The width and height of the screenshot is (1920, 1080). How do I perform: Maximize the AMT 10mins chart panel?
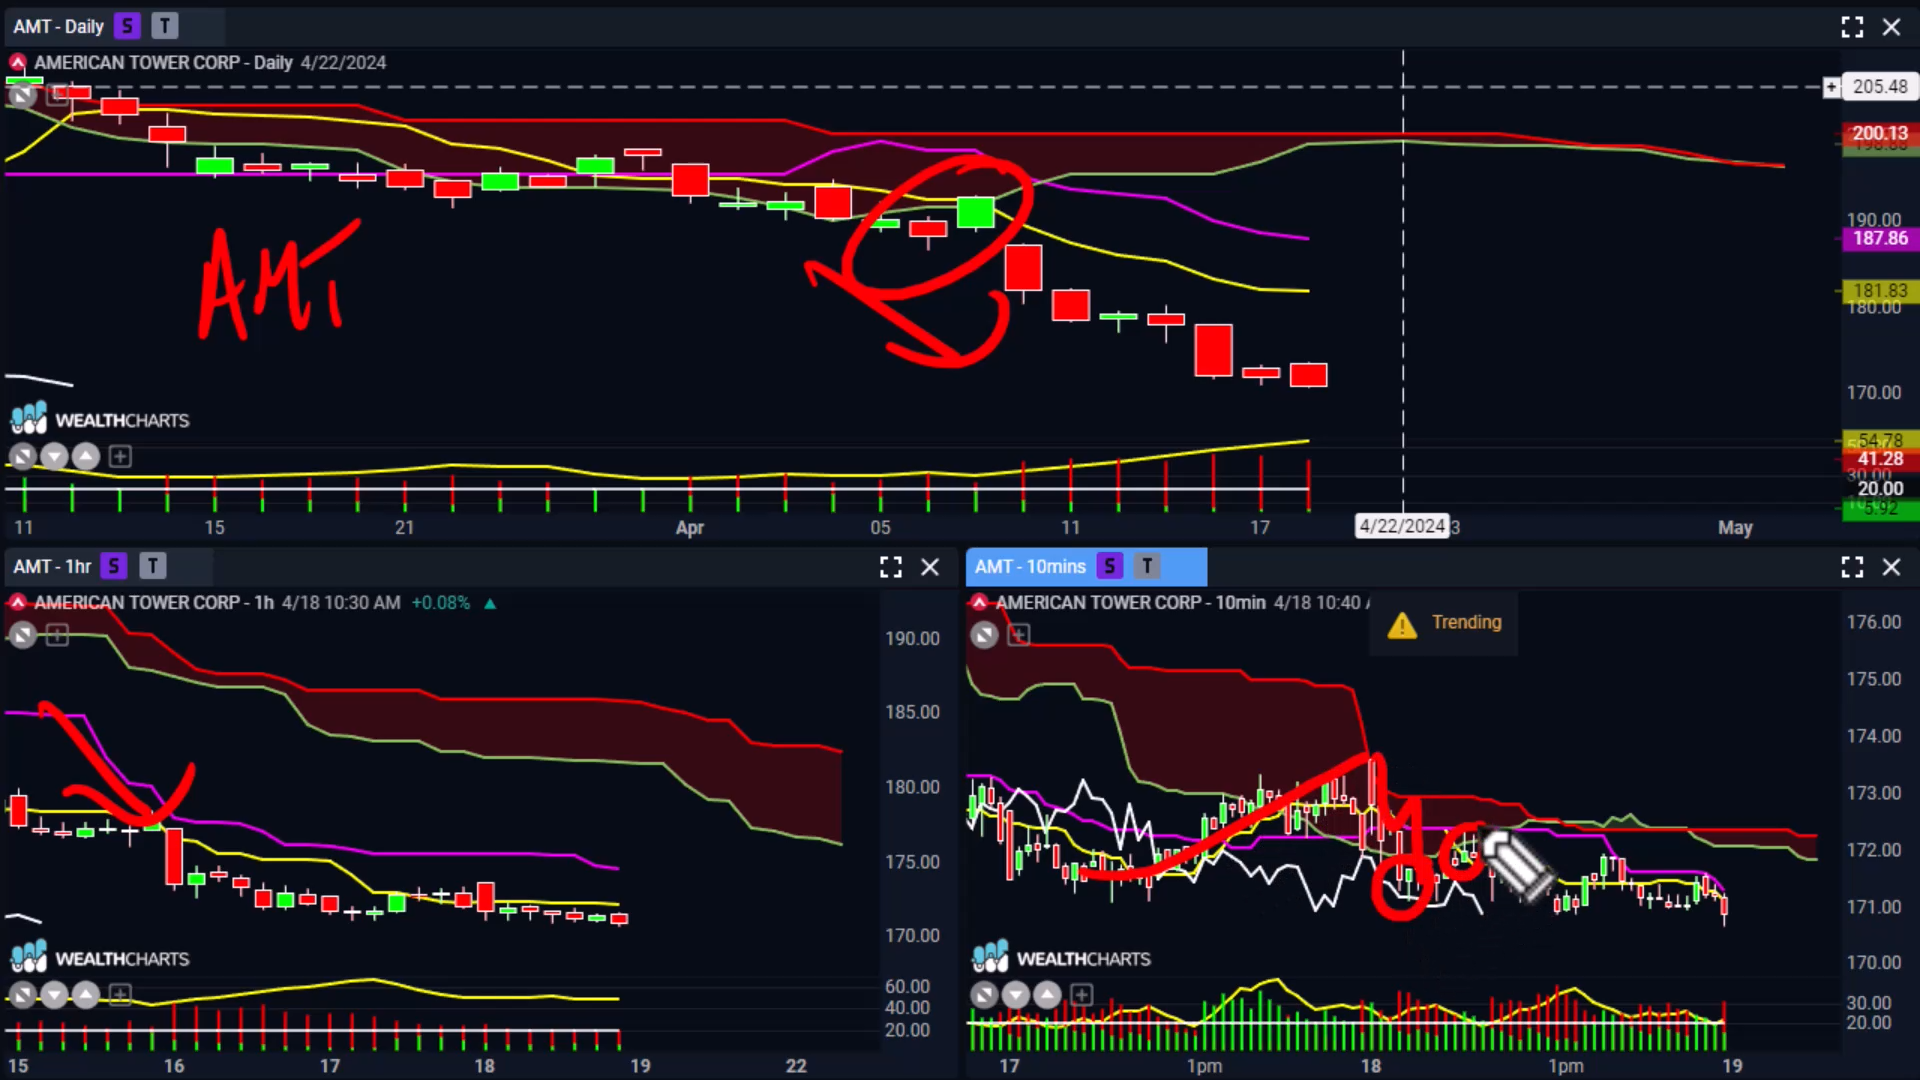pos(1852,567)
